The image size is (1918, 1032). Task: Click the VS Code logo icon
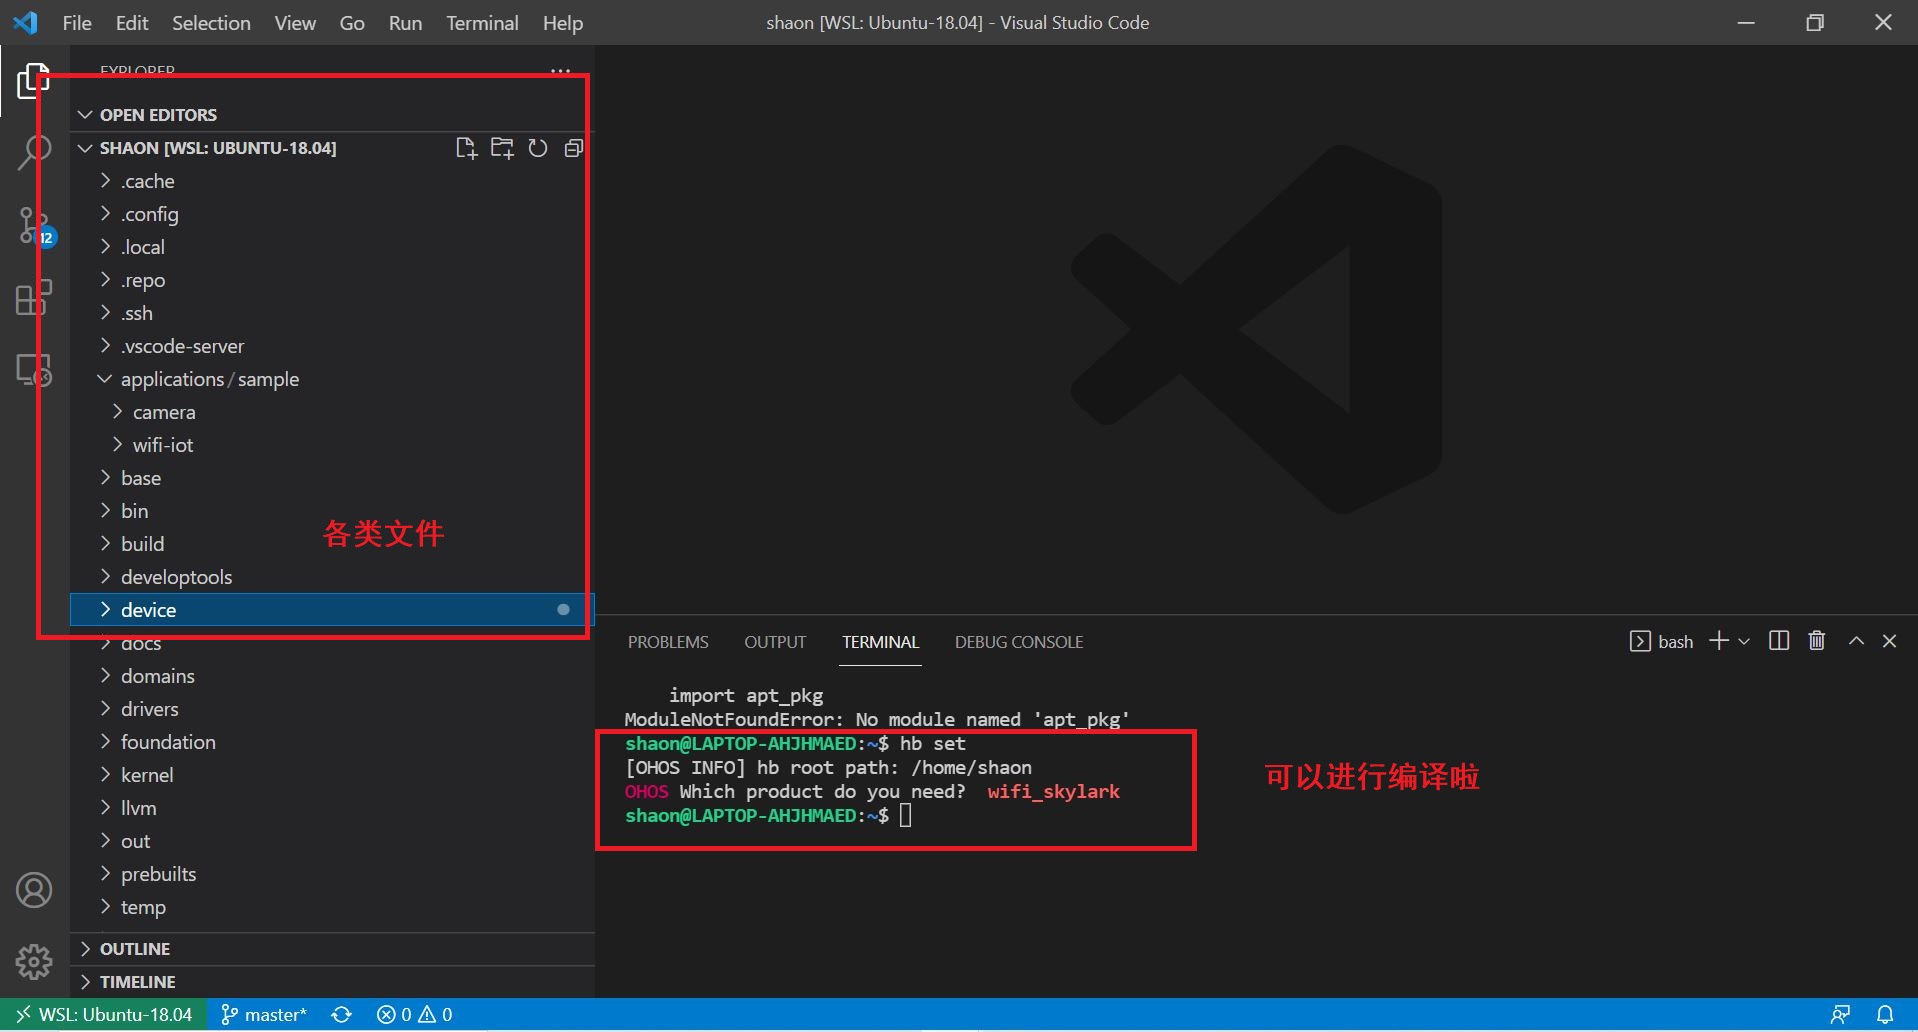[26, 22]
